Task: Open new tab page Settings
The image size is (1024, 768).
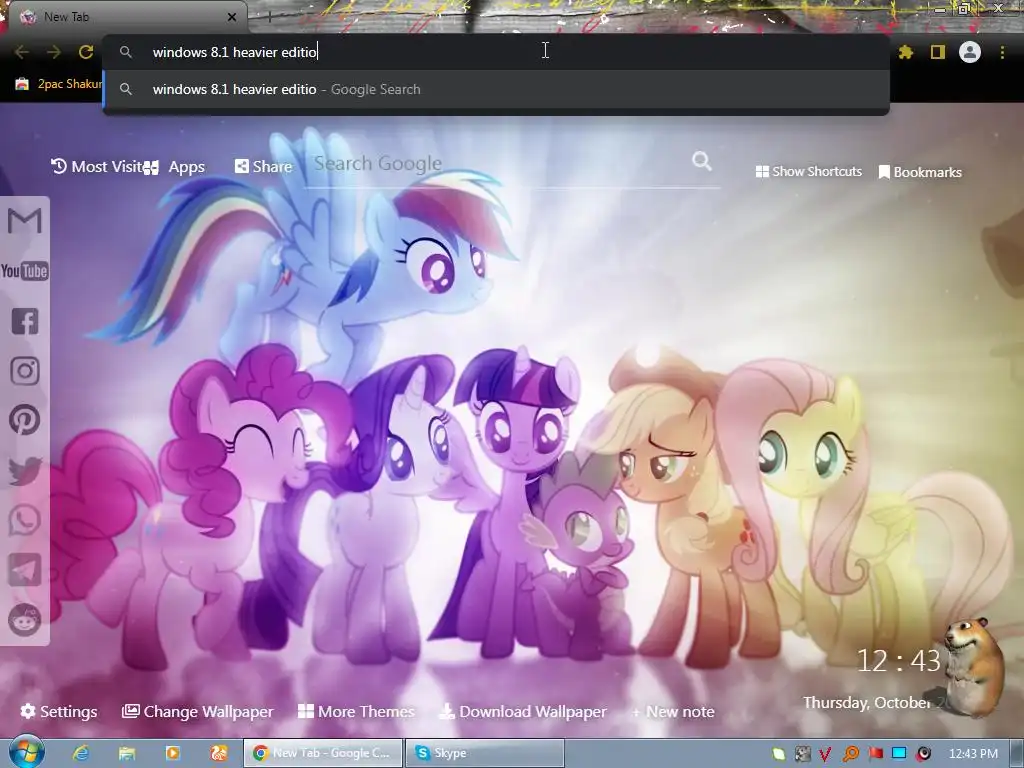Action: [x=59, y=711]
